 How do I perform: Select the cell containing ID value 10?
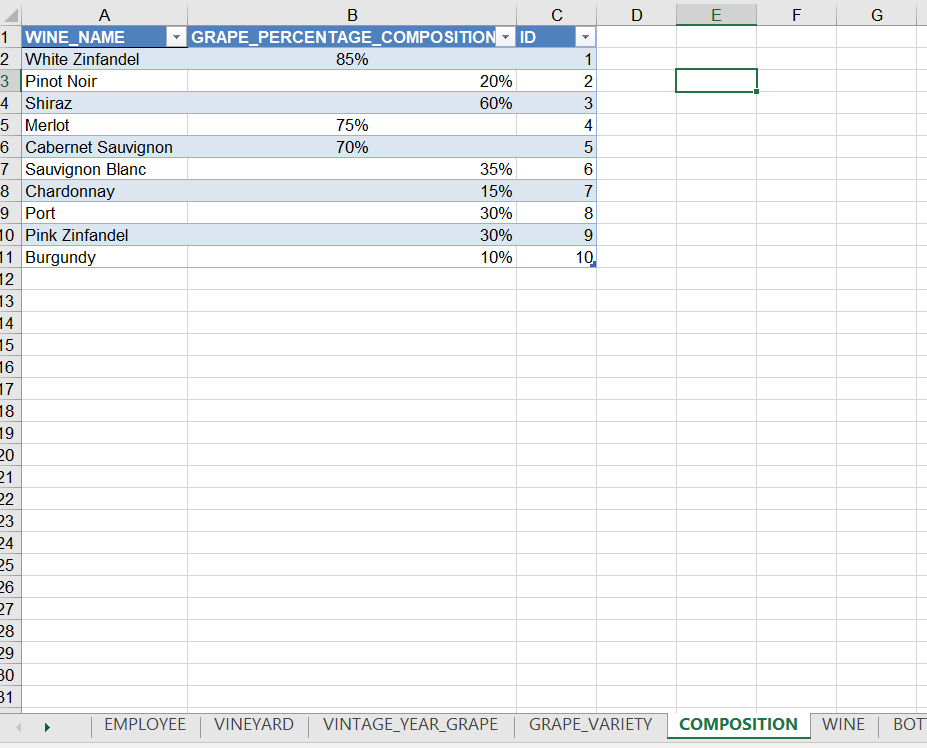[556, 257]
